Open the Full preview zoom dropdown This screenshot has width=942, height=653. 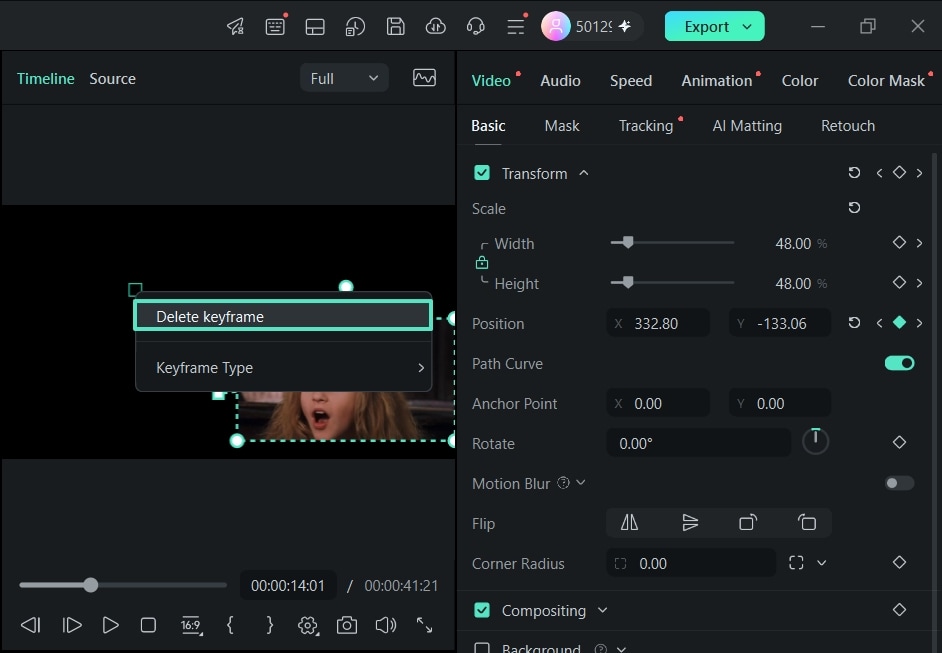click(344, 78)
